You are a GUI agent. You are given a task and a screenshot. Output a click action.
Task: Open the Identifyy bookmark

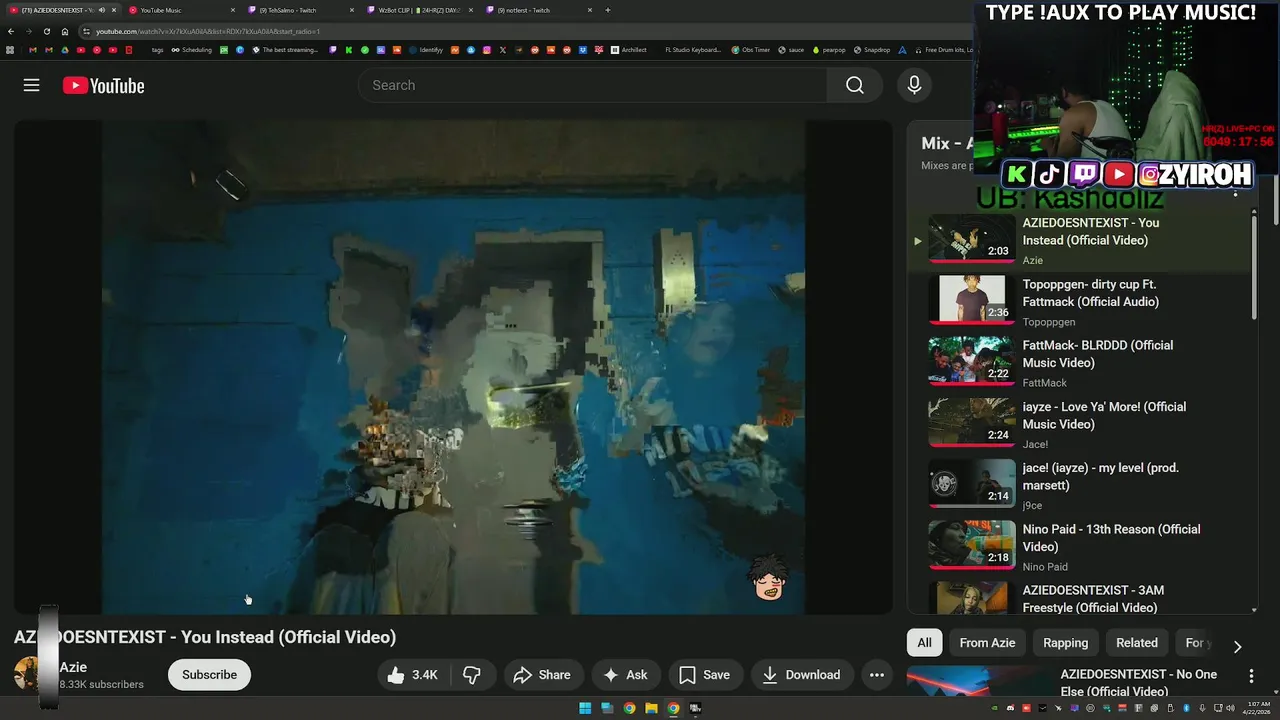point(425,50)
